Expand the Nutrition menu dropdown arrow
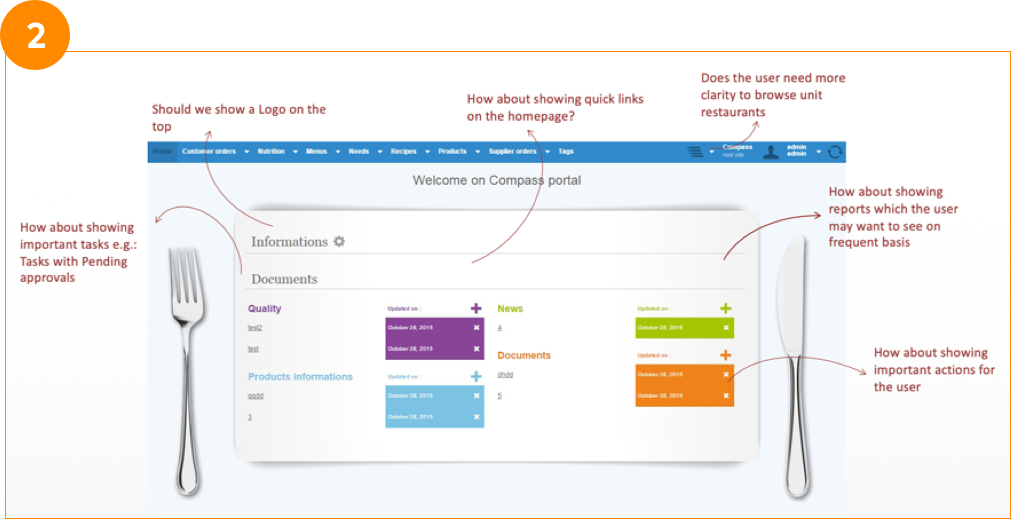1012x520 pixels. (295, 152)
